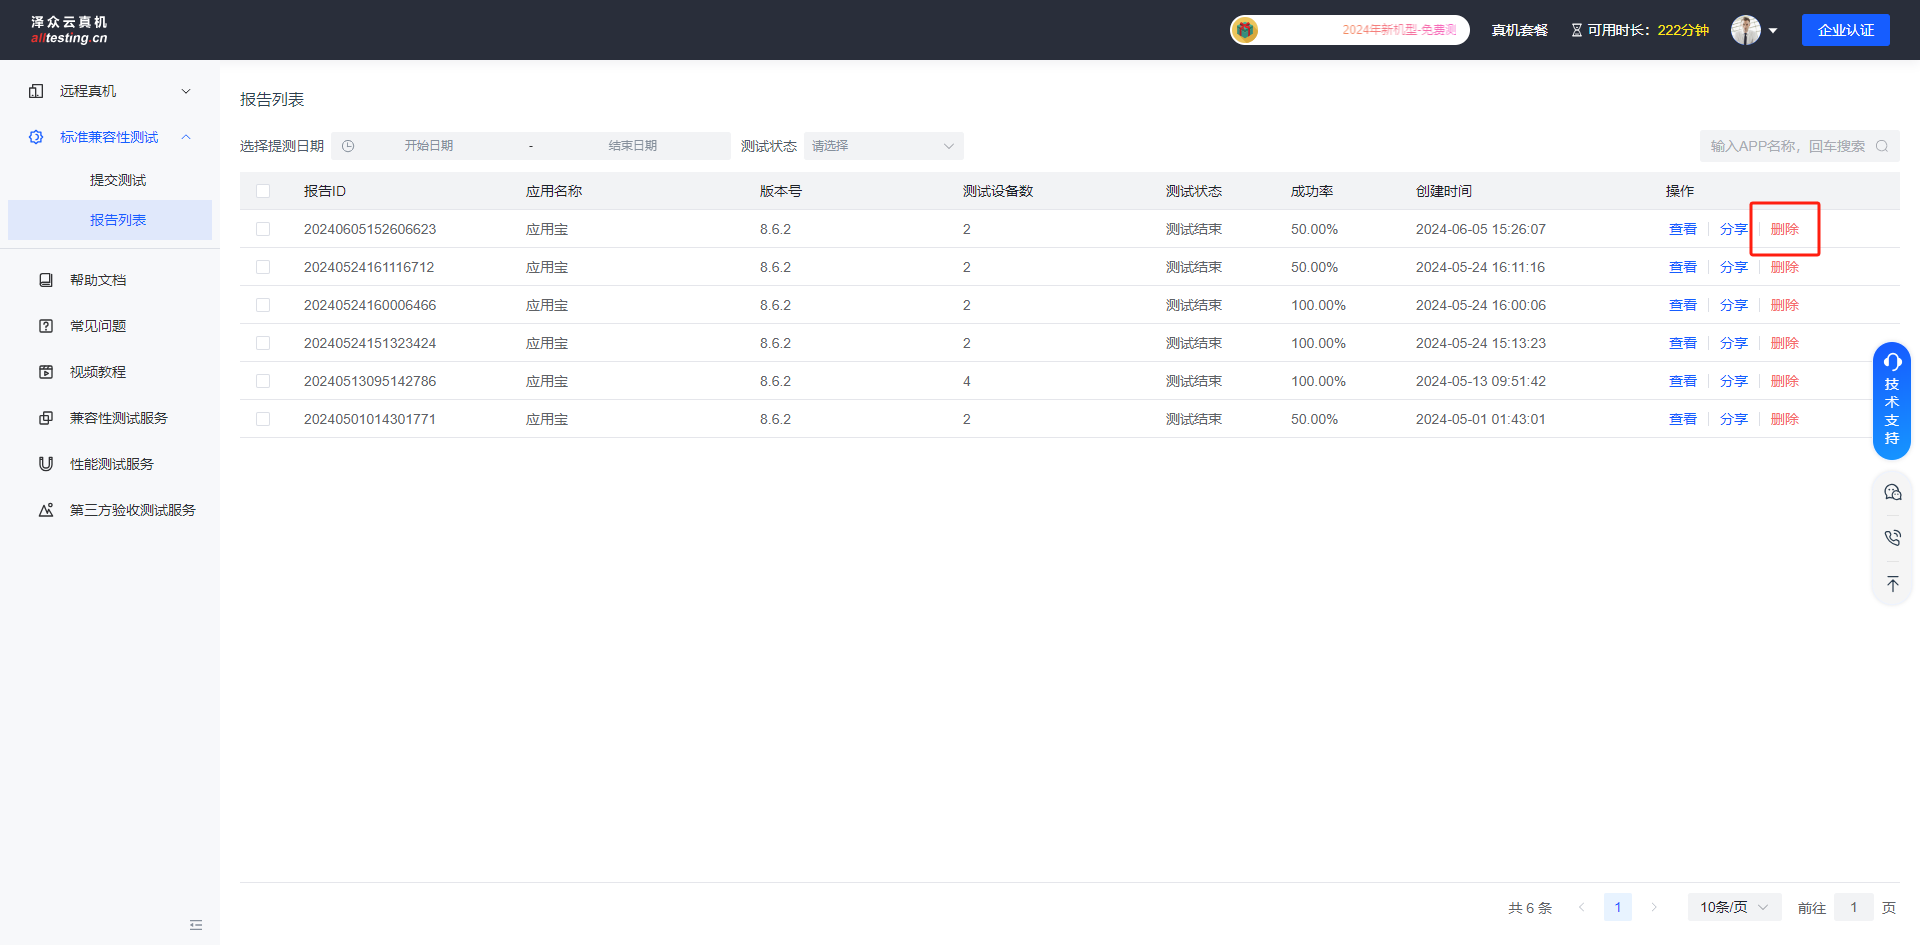Click the 企业认证 button
This screenshot has width=1920, height=945.
click(x=1845, y=30)
